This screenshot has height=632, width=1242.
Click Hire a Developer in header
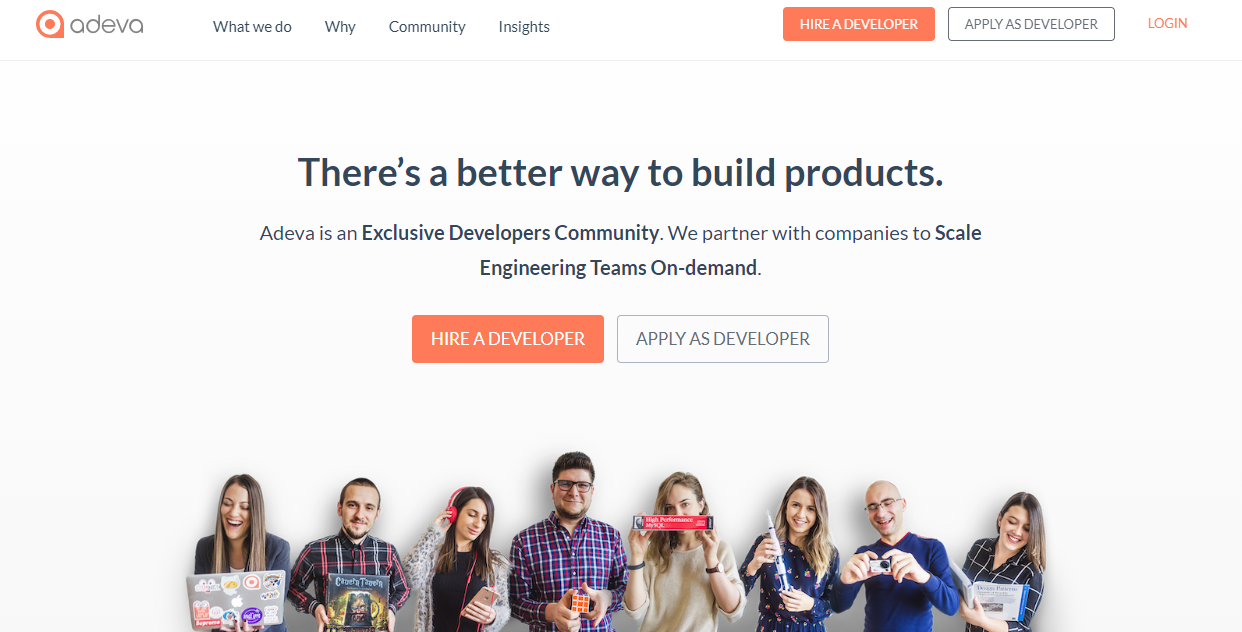pyautogui.click(x=859, y=24)
